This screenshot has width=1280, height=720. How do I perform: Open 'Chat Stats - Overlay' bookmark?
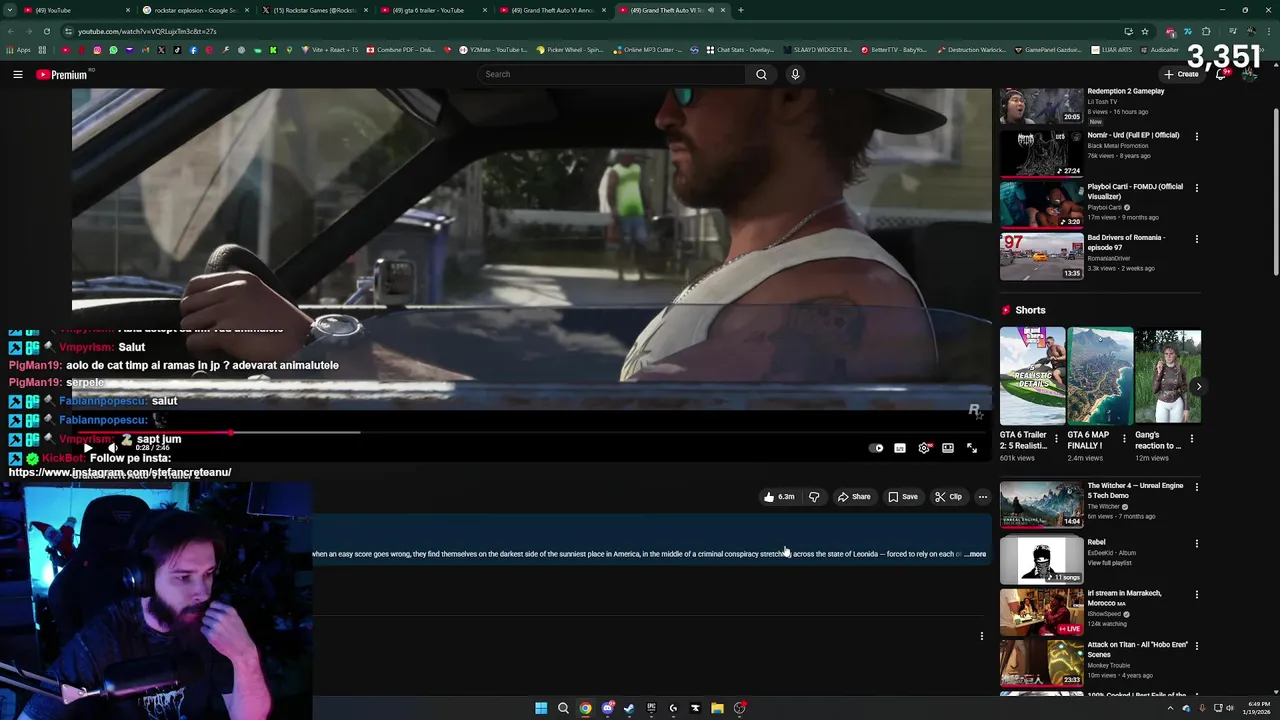pyautogui.click(x=740, y=50)
